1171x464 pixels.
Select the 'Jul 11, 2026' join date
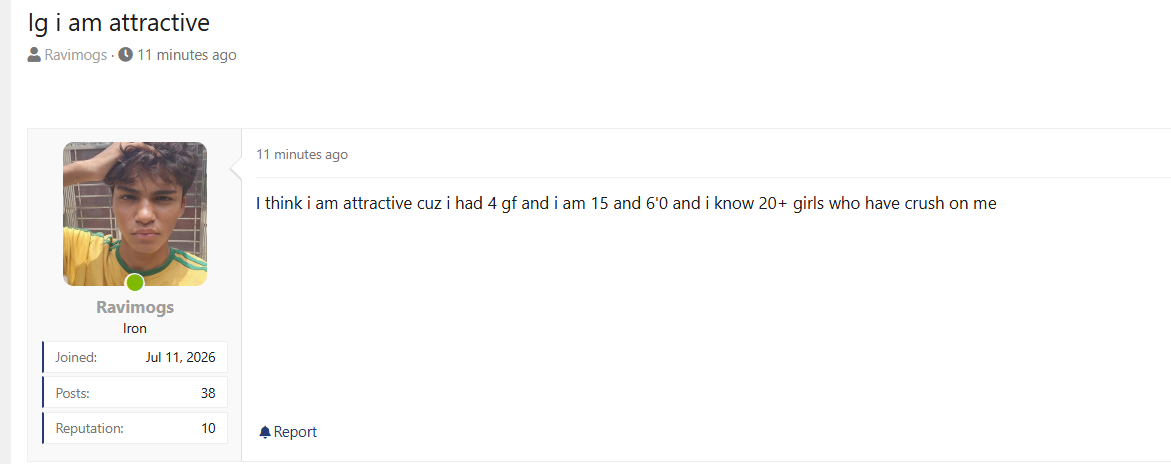[181, 357]
